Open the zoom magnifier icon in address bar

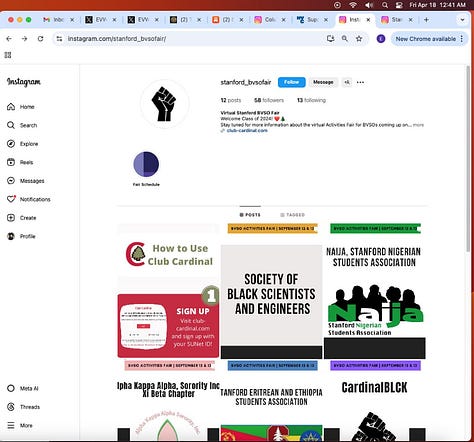[345, 39]
